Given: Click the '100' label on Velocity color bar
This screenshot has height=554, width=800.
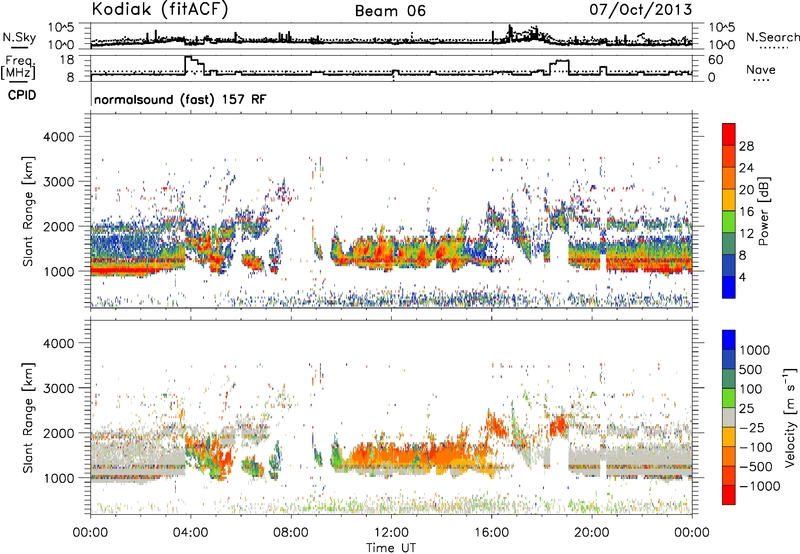Looking at the screenshot, I should [x=751, y=389].
